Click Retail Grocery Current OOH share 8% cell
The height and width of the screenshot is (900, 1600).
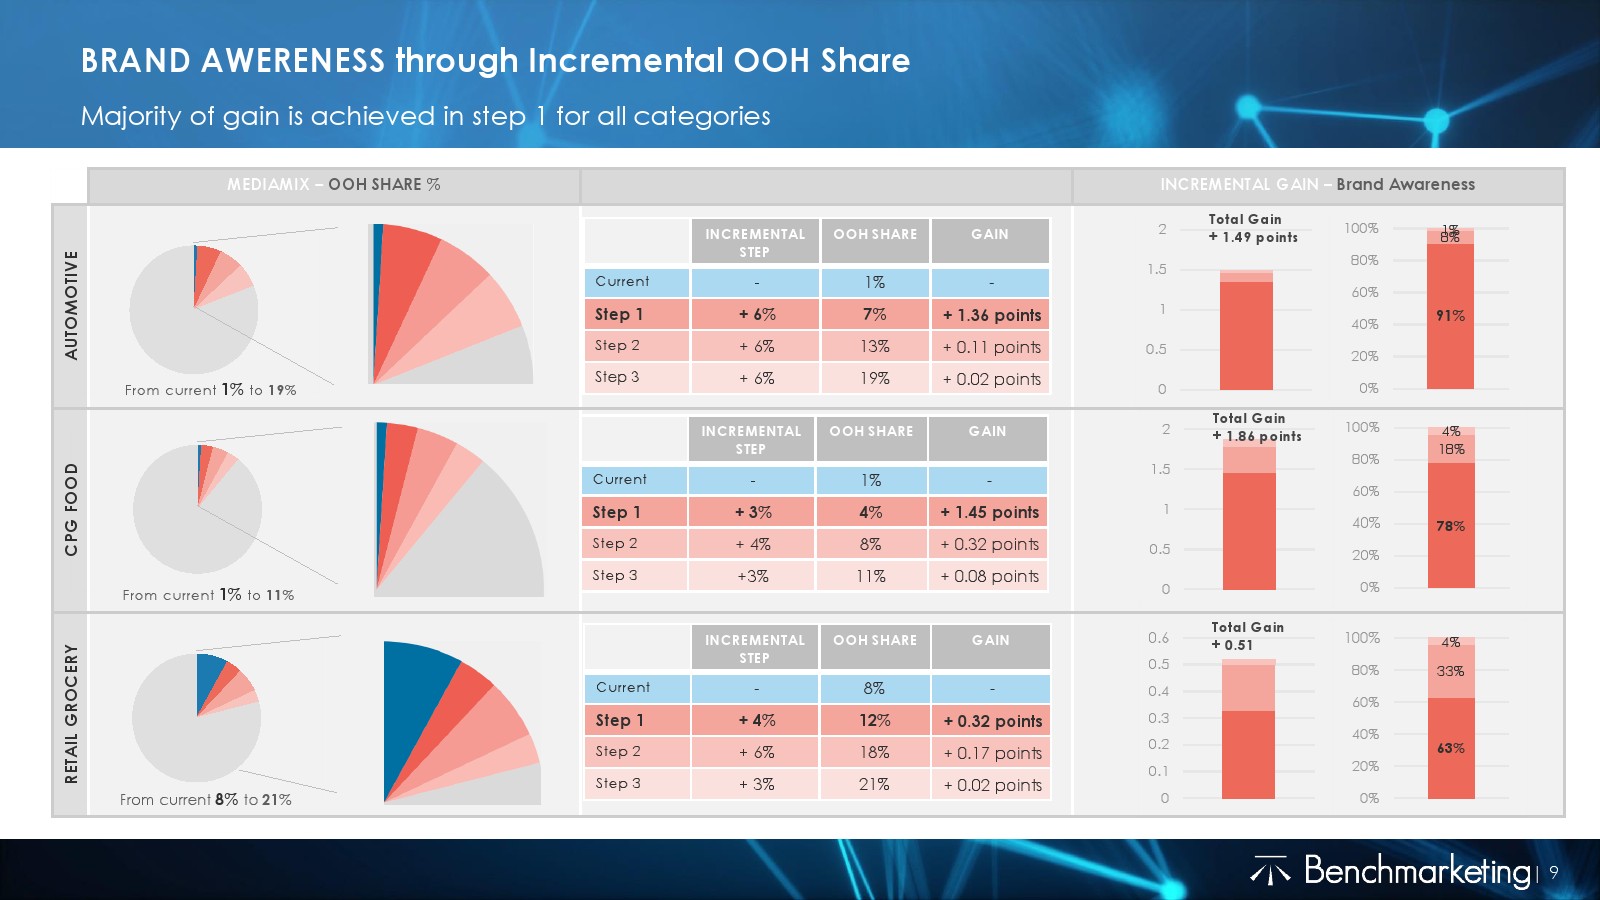point(874,688)
